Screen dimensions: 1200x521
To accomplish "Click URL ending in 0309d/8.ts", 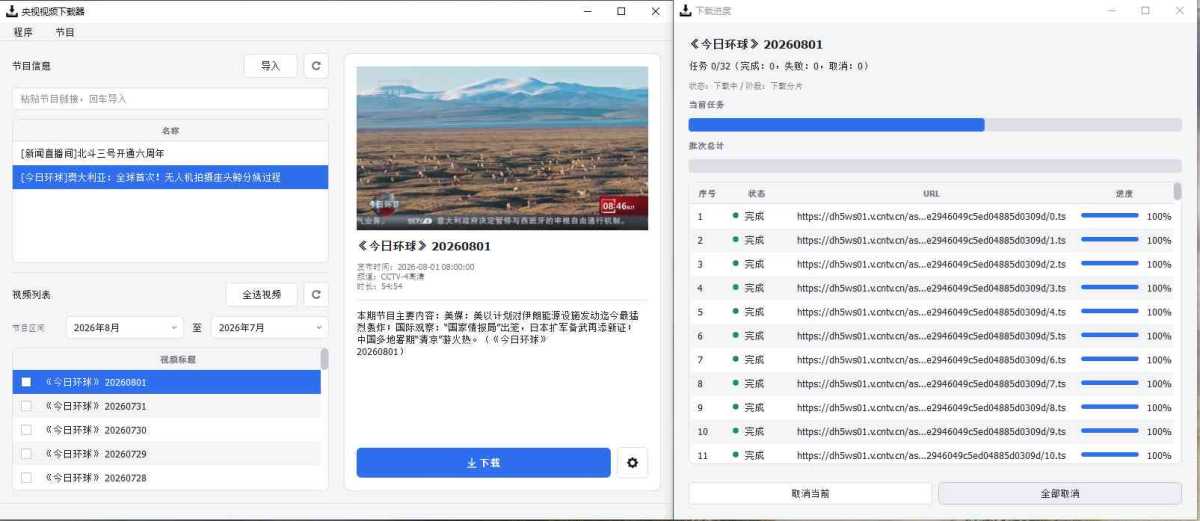I will pyautogui.click(x=931, y=408).
